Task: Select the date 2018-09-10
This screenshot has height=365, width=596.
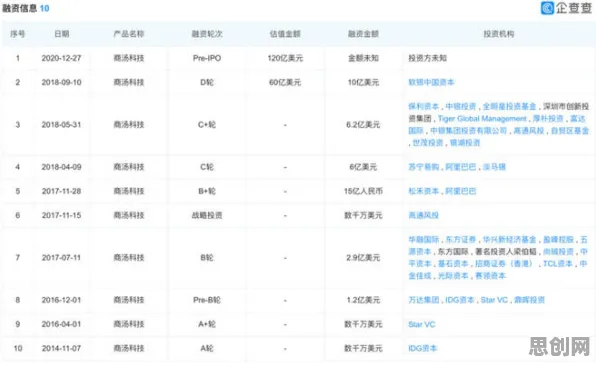Action: (x=61, y=83)
